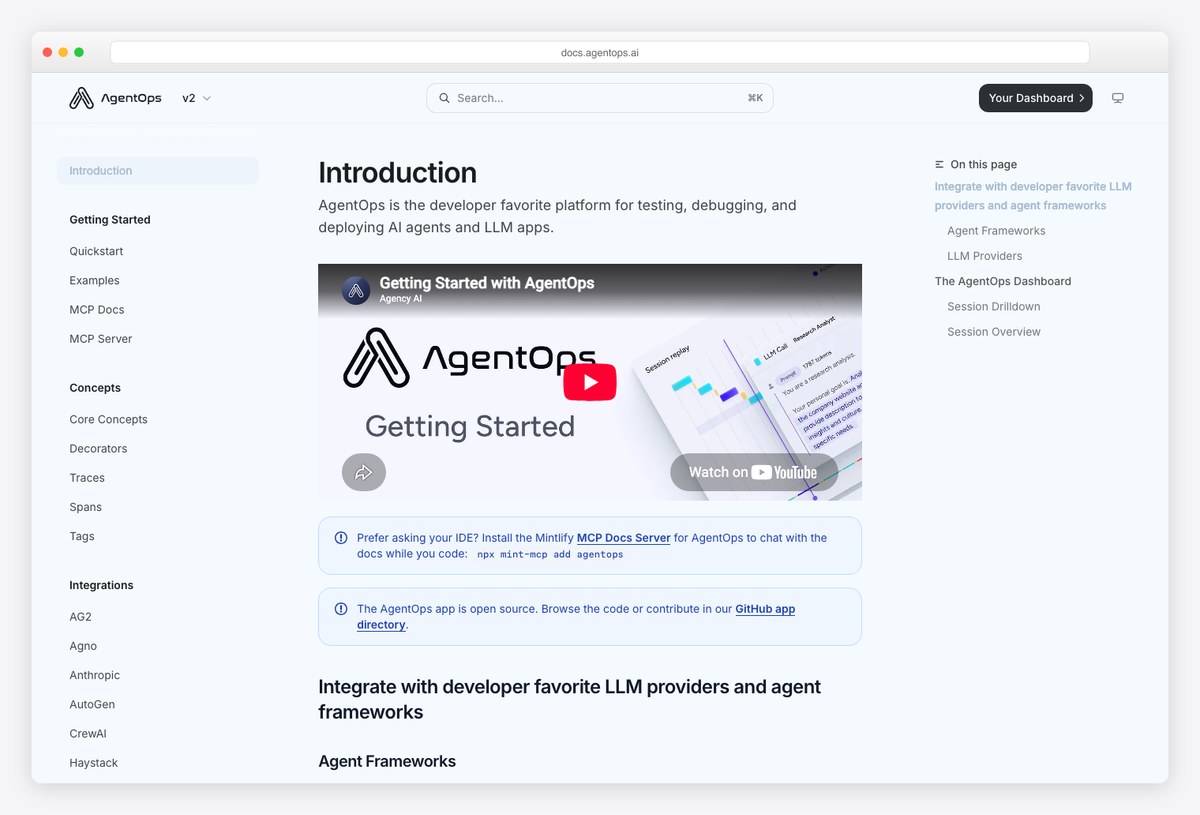Click the video share arrow icon
Viewport: 1200px width, 815px height.
(364, 472)
